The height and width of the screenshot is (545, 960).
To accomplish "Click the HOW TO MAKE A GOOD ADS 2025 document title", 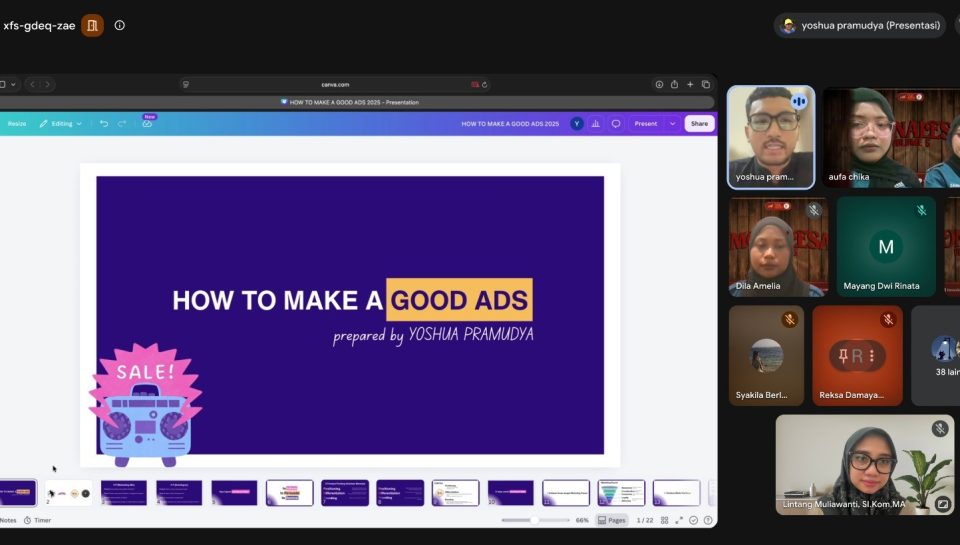I will point(510,124).
